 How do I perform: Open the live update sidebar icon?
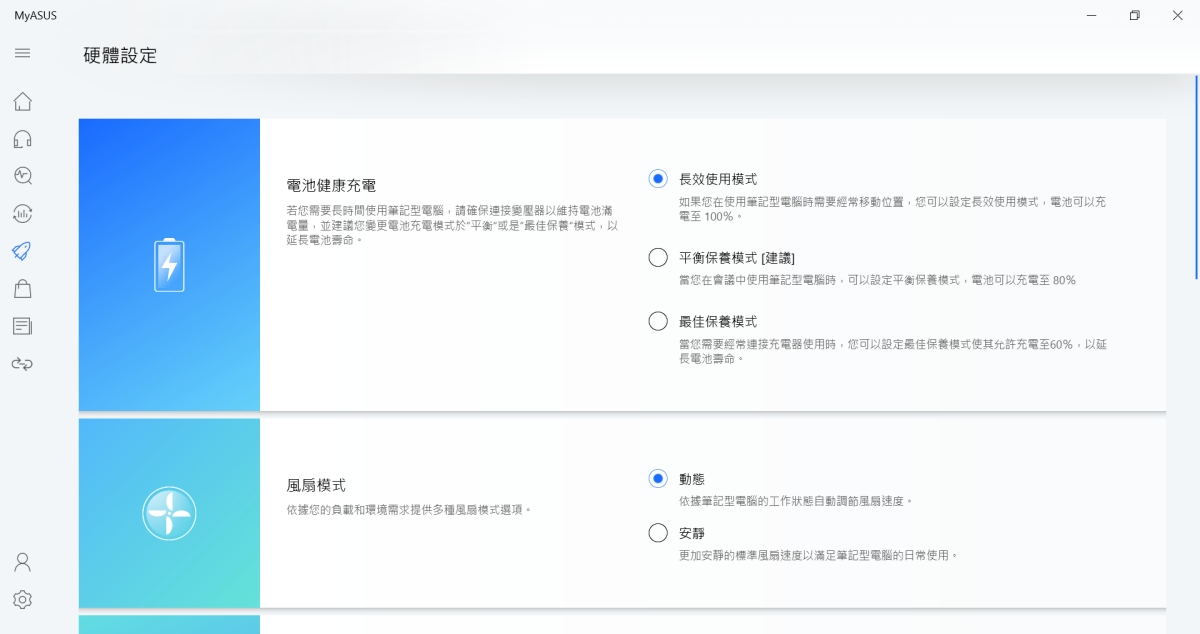click(22, 213)
